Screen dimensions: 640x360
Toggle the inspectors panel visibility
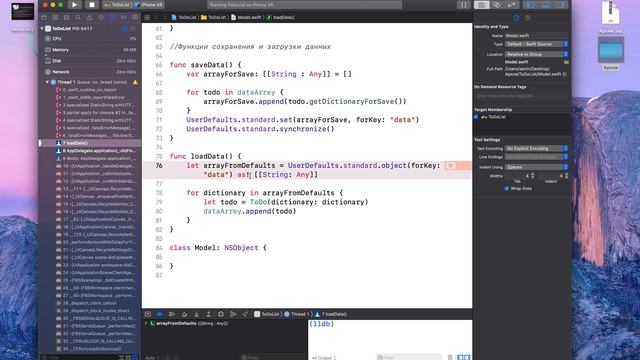560,5
